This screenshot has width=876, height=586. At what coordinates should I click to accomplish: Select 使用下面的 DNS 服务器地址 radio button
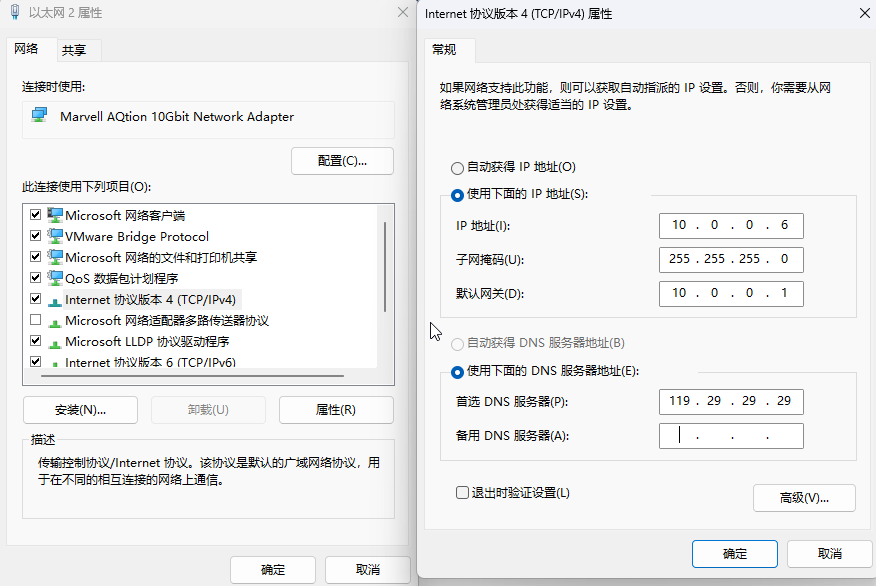click(x=457, y=372)
